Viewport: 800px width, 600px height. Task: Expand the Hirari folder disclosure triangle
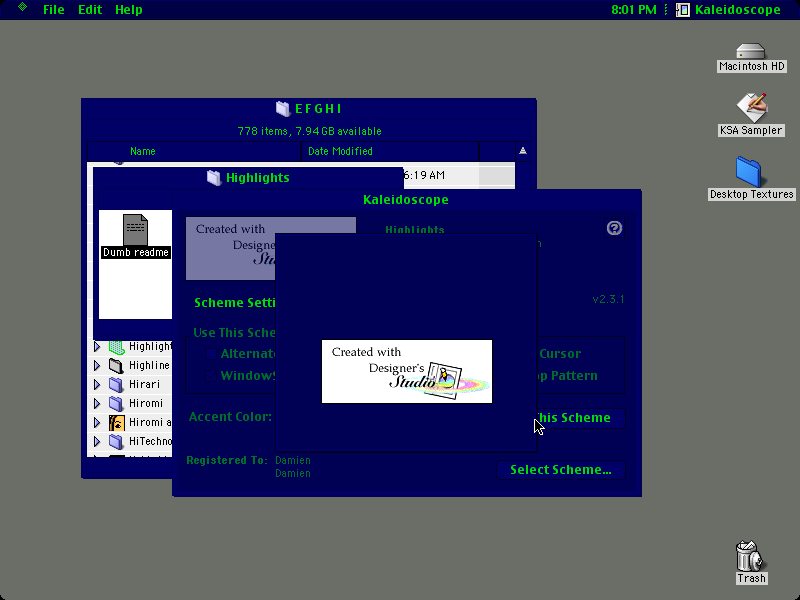pos(97,385)
